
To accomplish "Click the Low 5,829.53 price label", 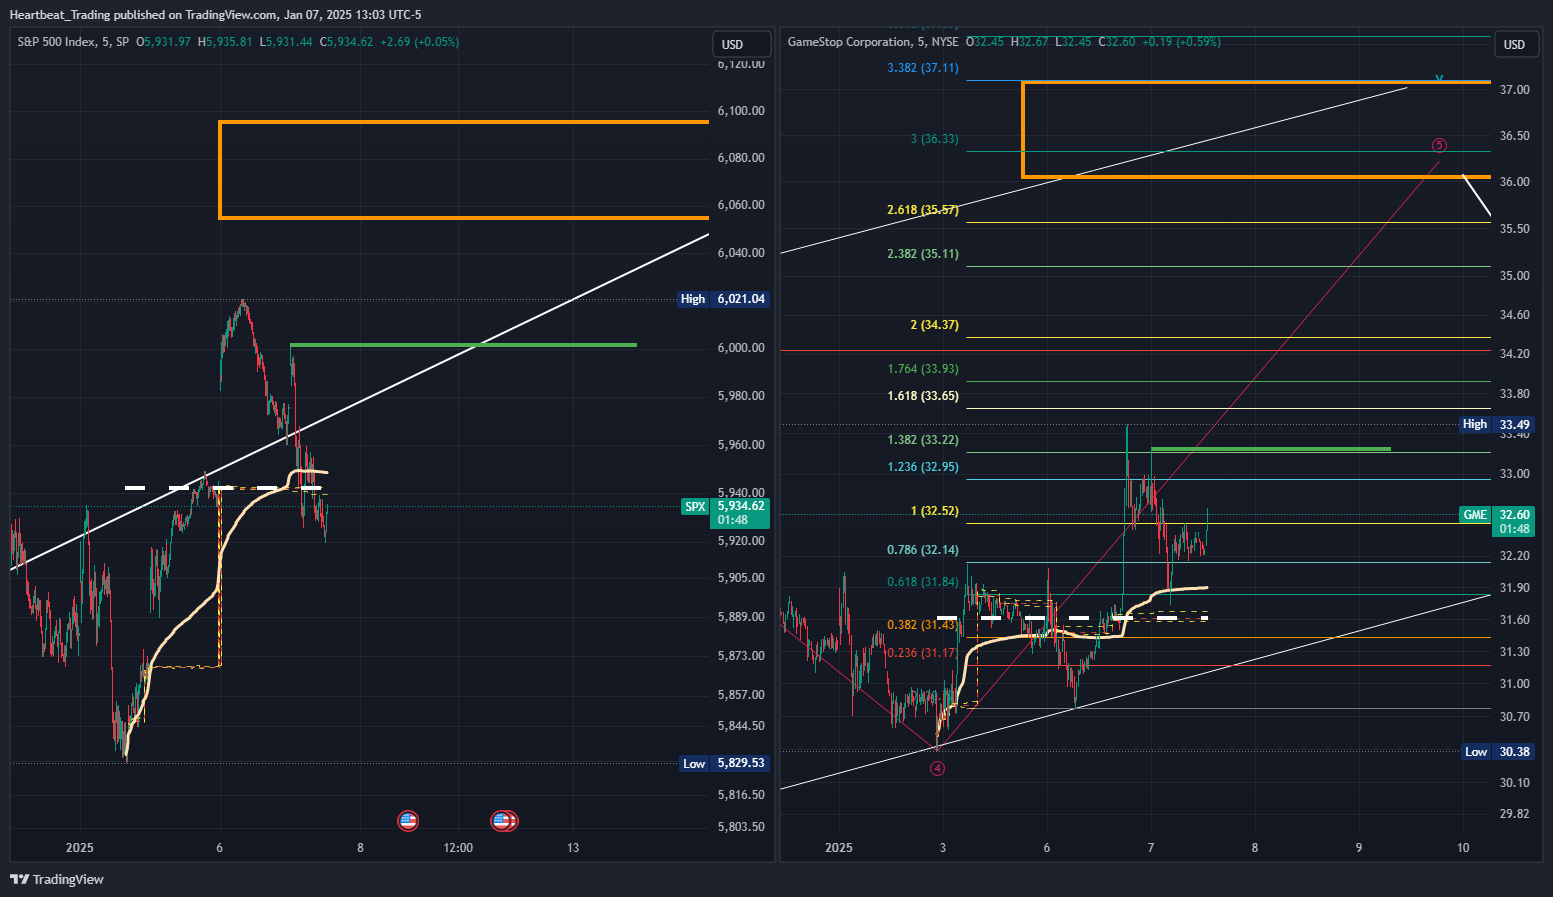I will (724, 763).
